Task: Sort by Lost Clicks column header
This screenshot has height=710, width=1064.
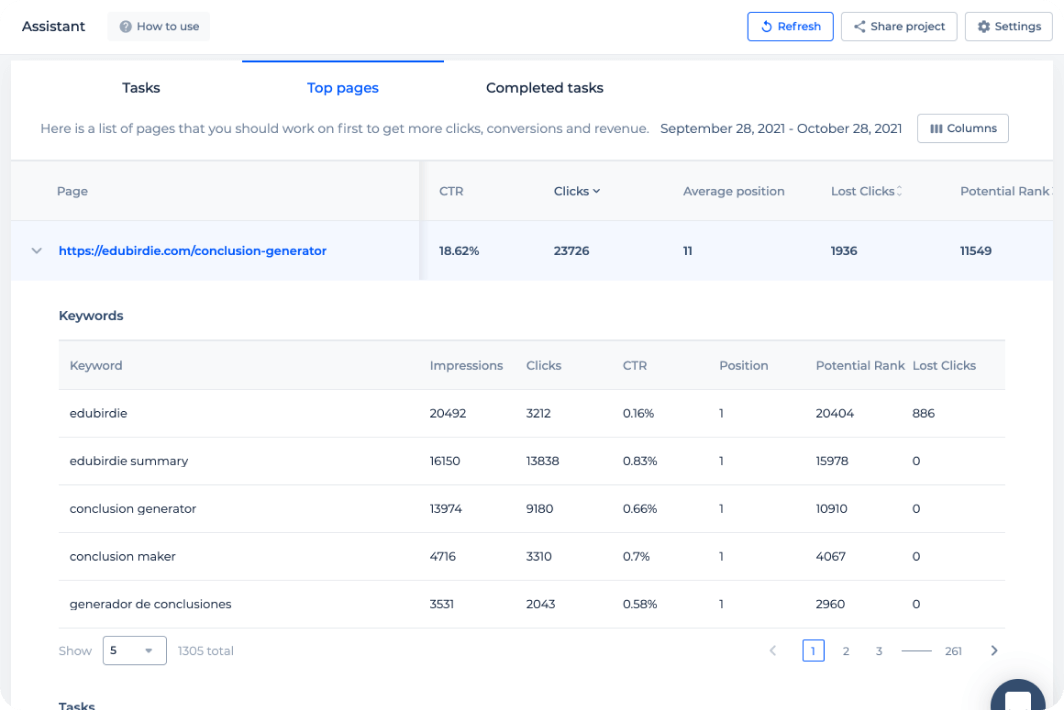Action: click(866, 191)
